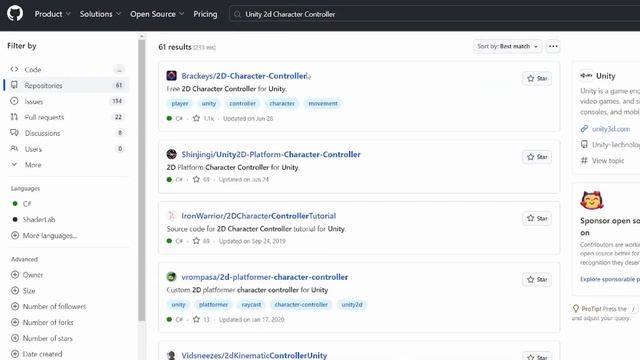
Task: Filter results by Code
Action: point(66,69)
